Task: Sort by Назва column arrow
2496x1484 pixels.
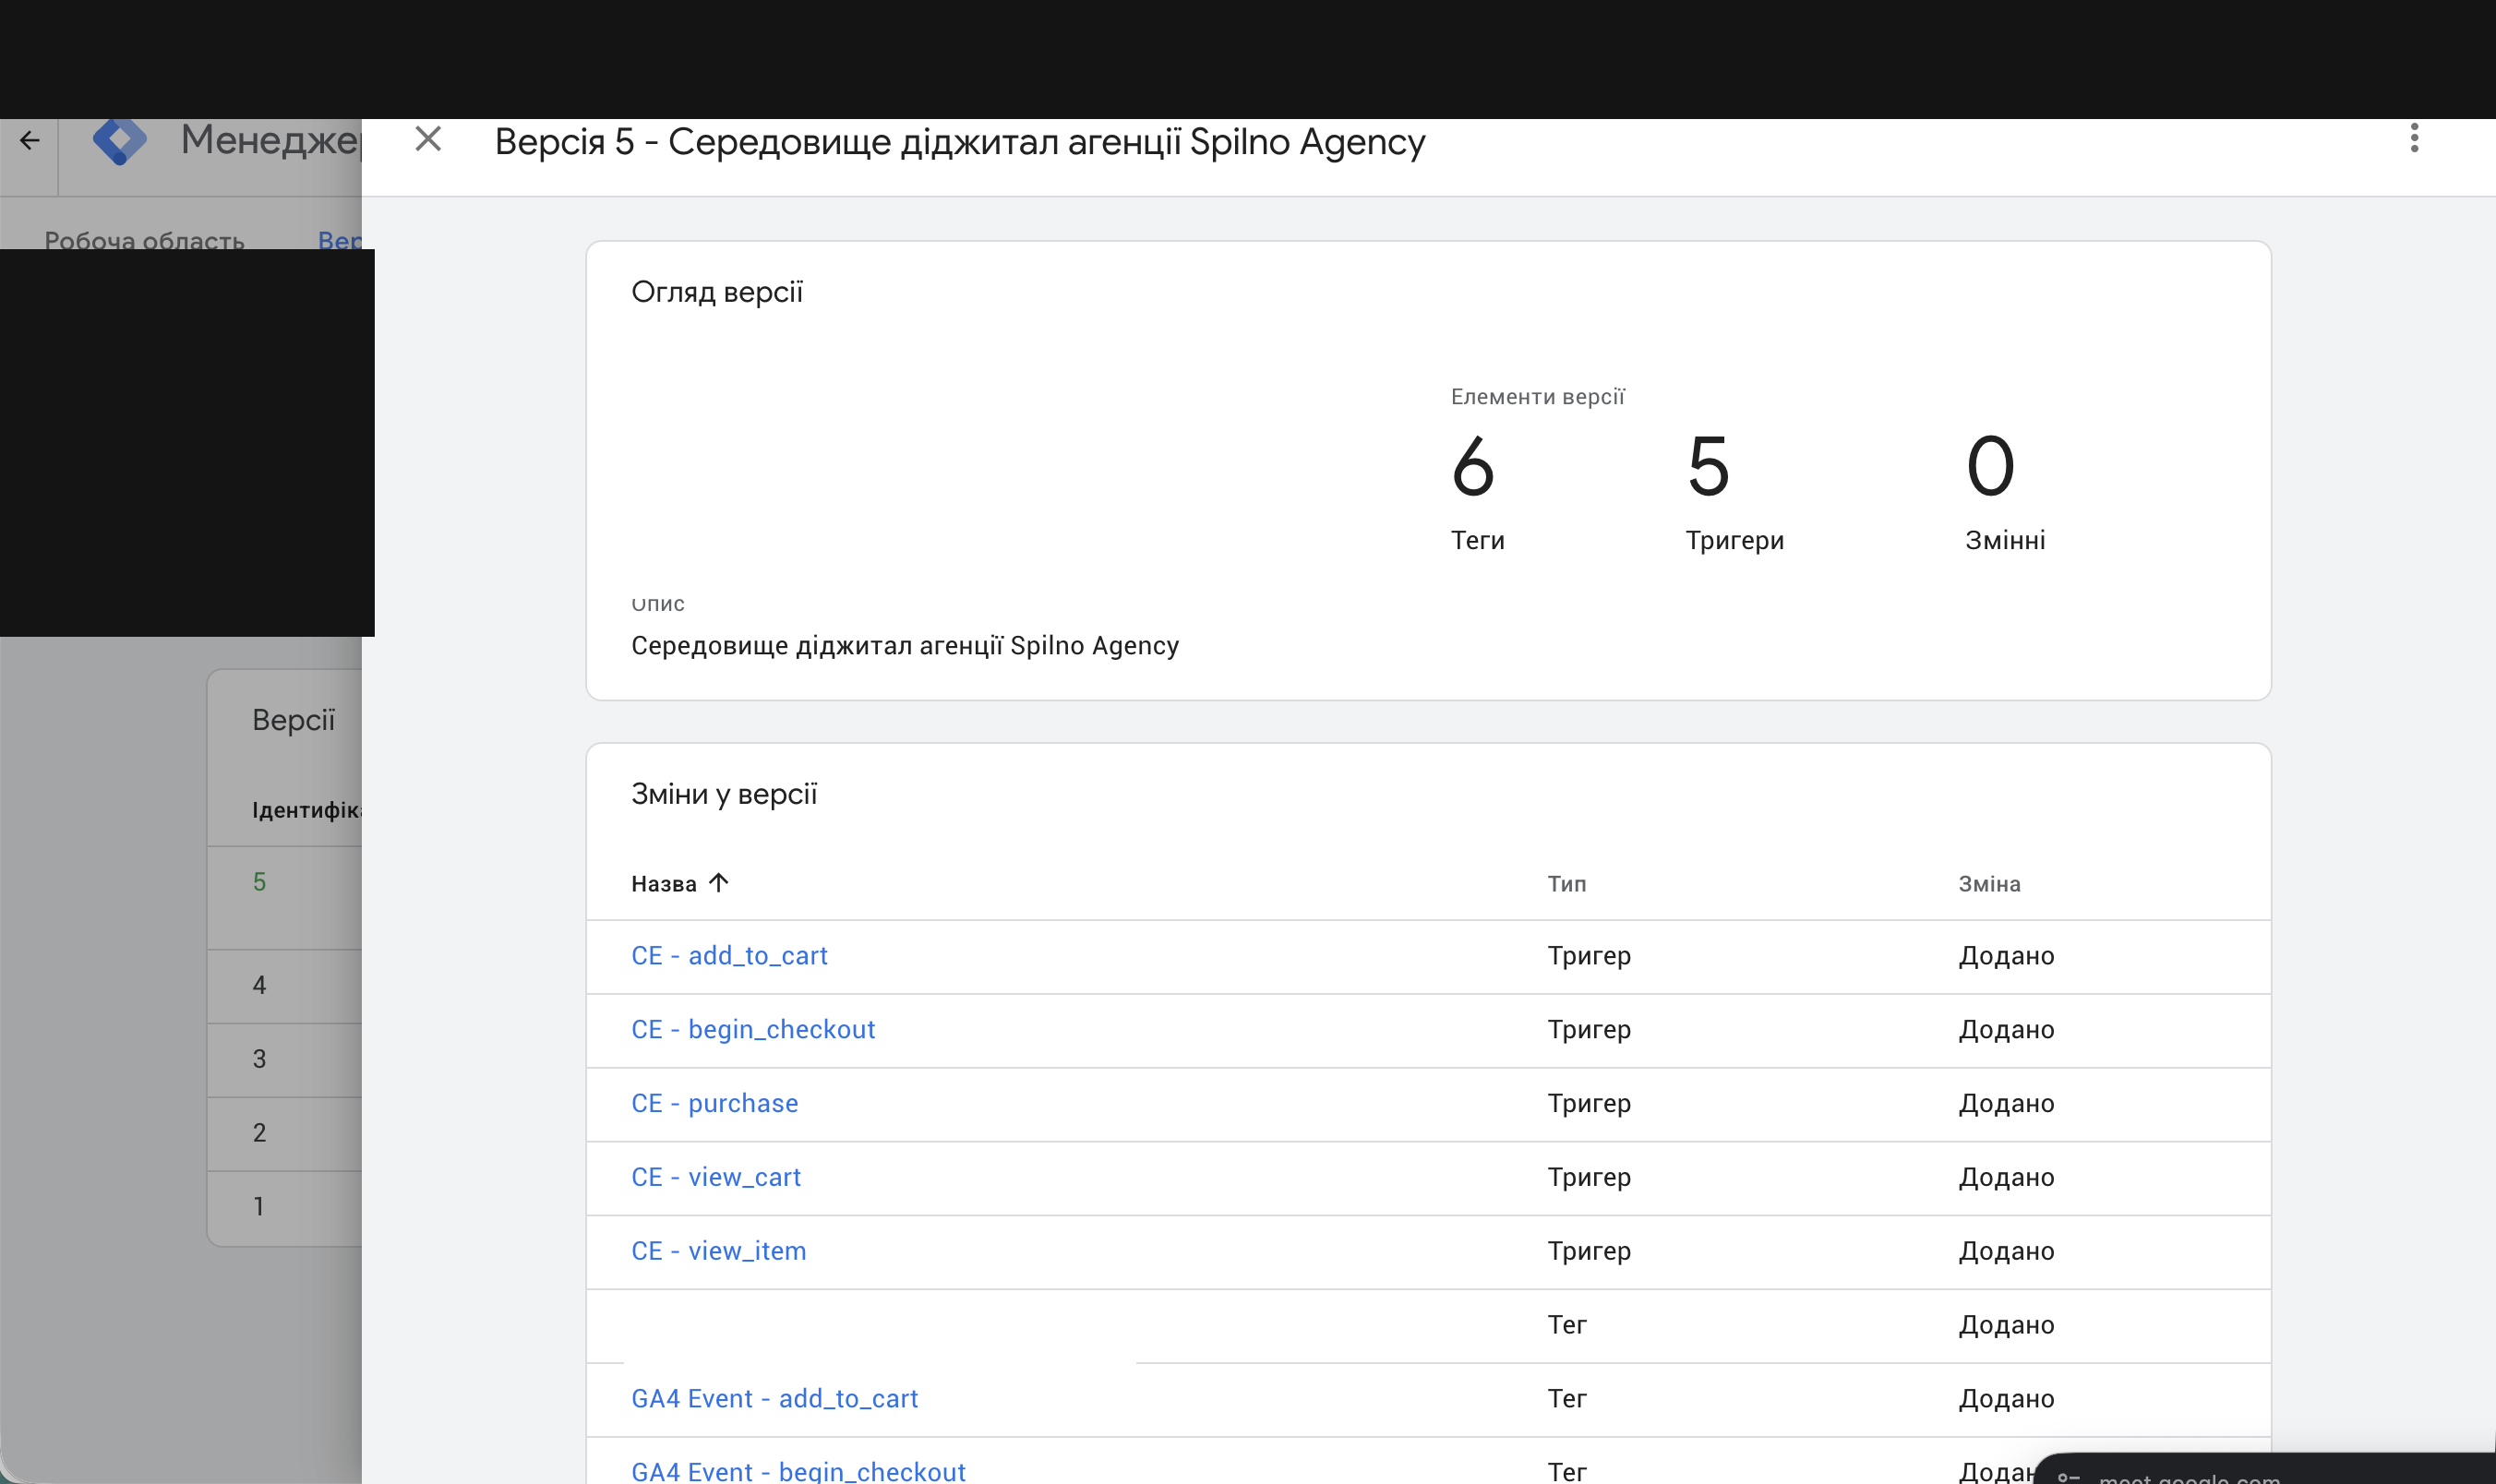Action: [718, 882]
